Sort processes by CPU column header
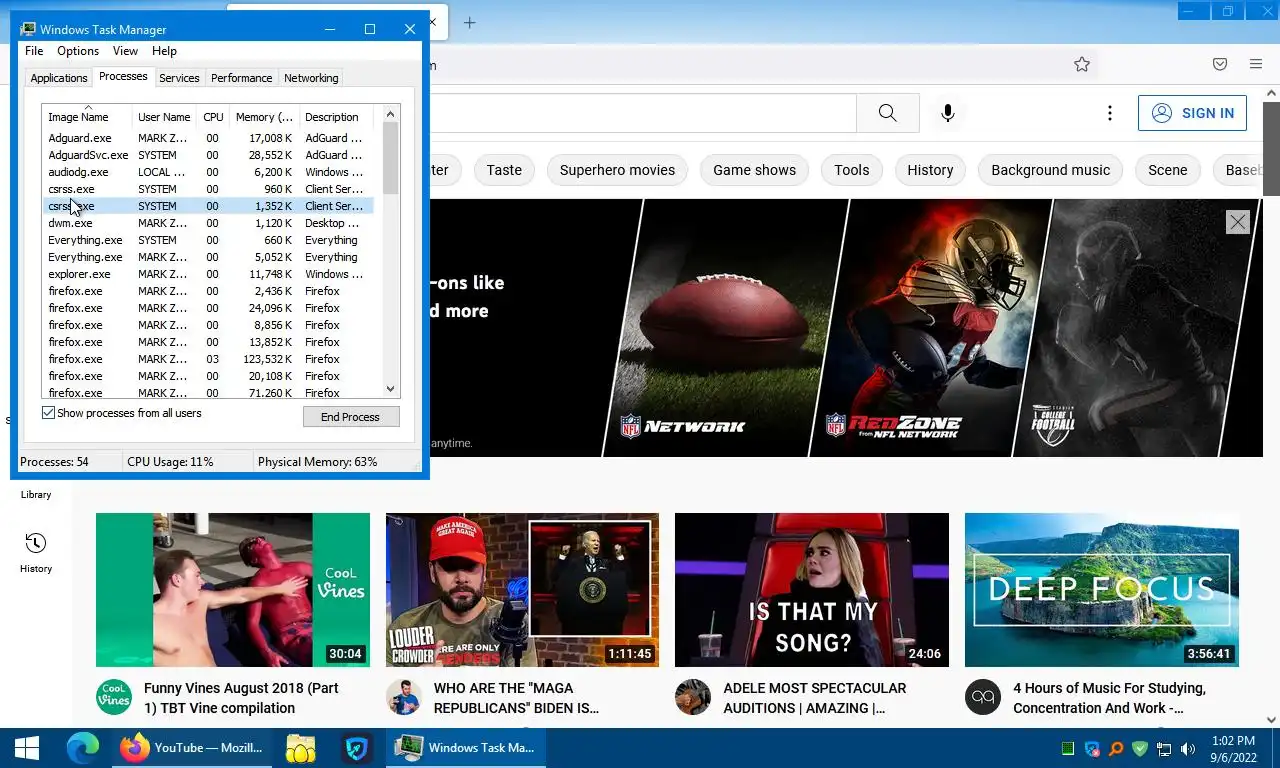Viewport: 1280px width, 768px height. click(x=213, y=116)
